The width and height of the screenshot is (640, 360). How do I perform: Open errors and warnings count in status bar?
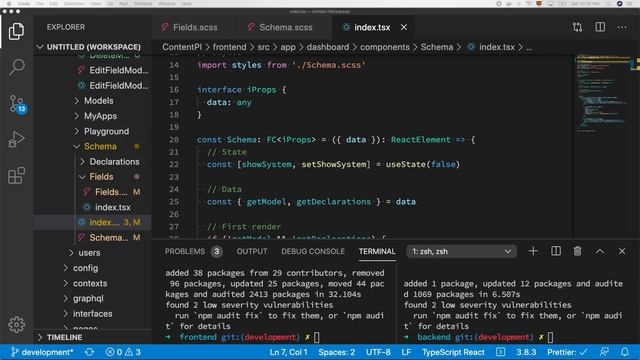[123, 352]
